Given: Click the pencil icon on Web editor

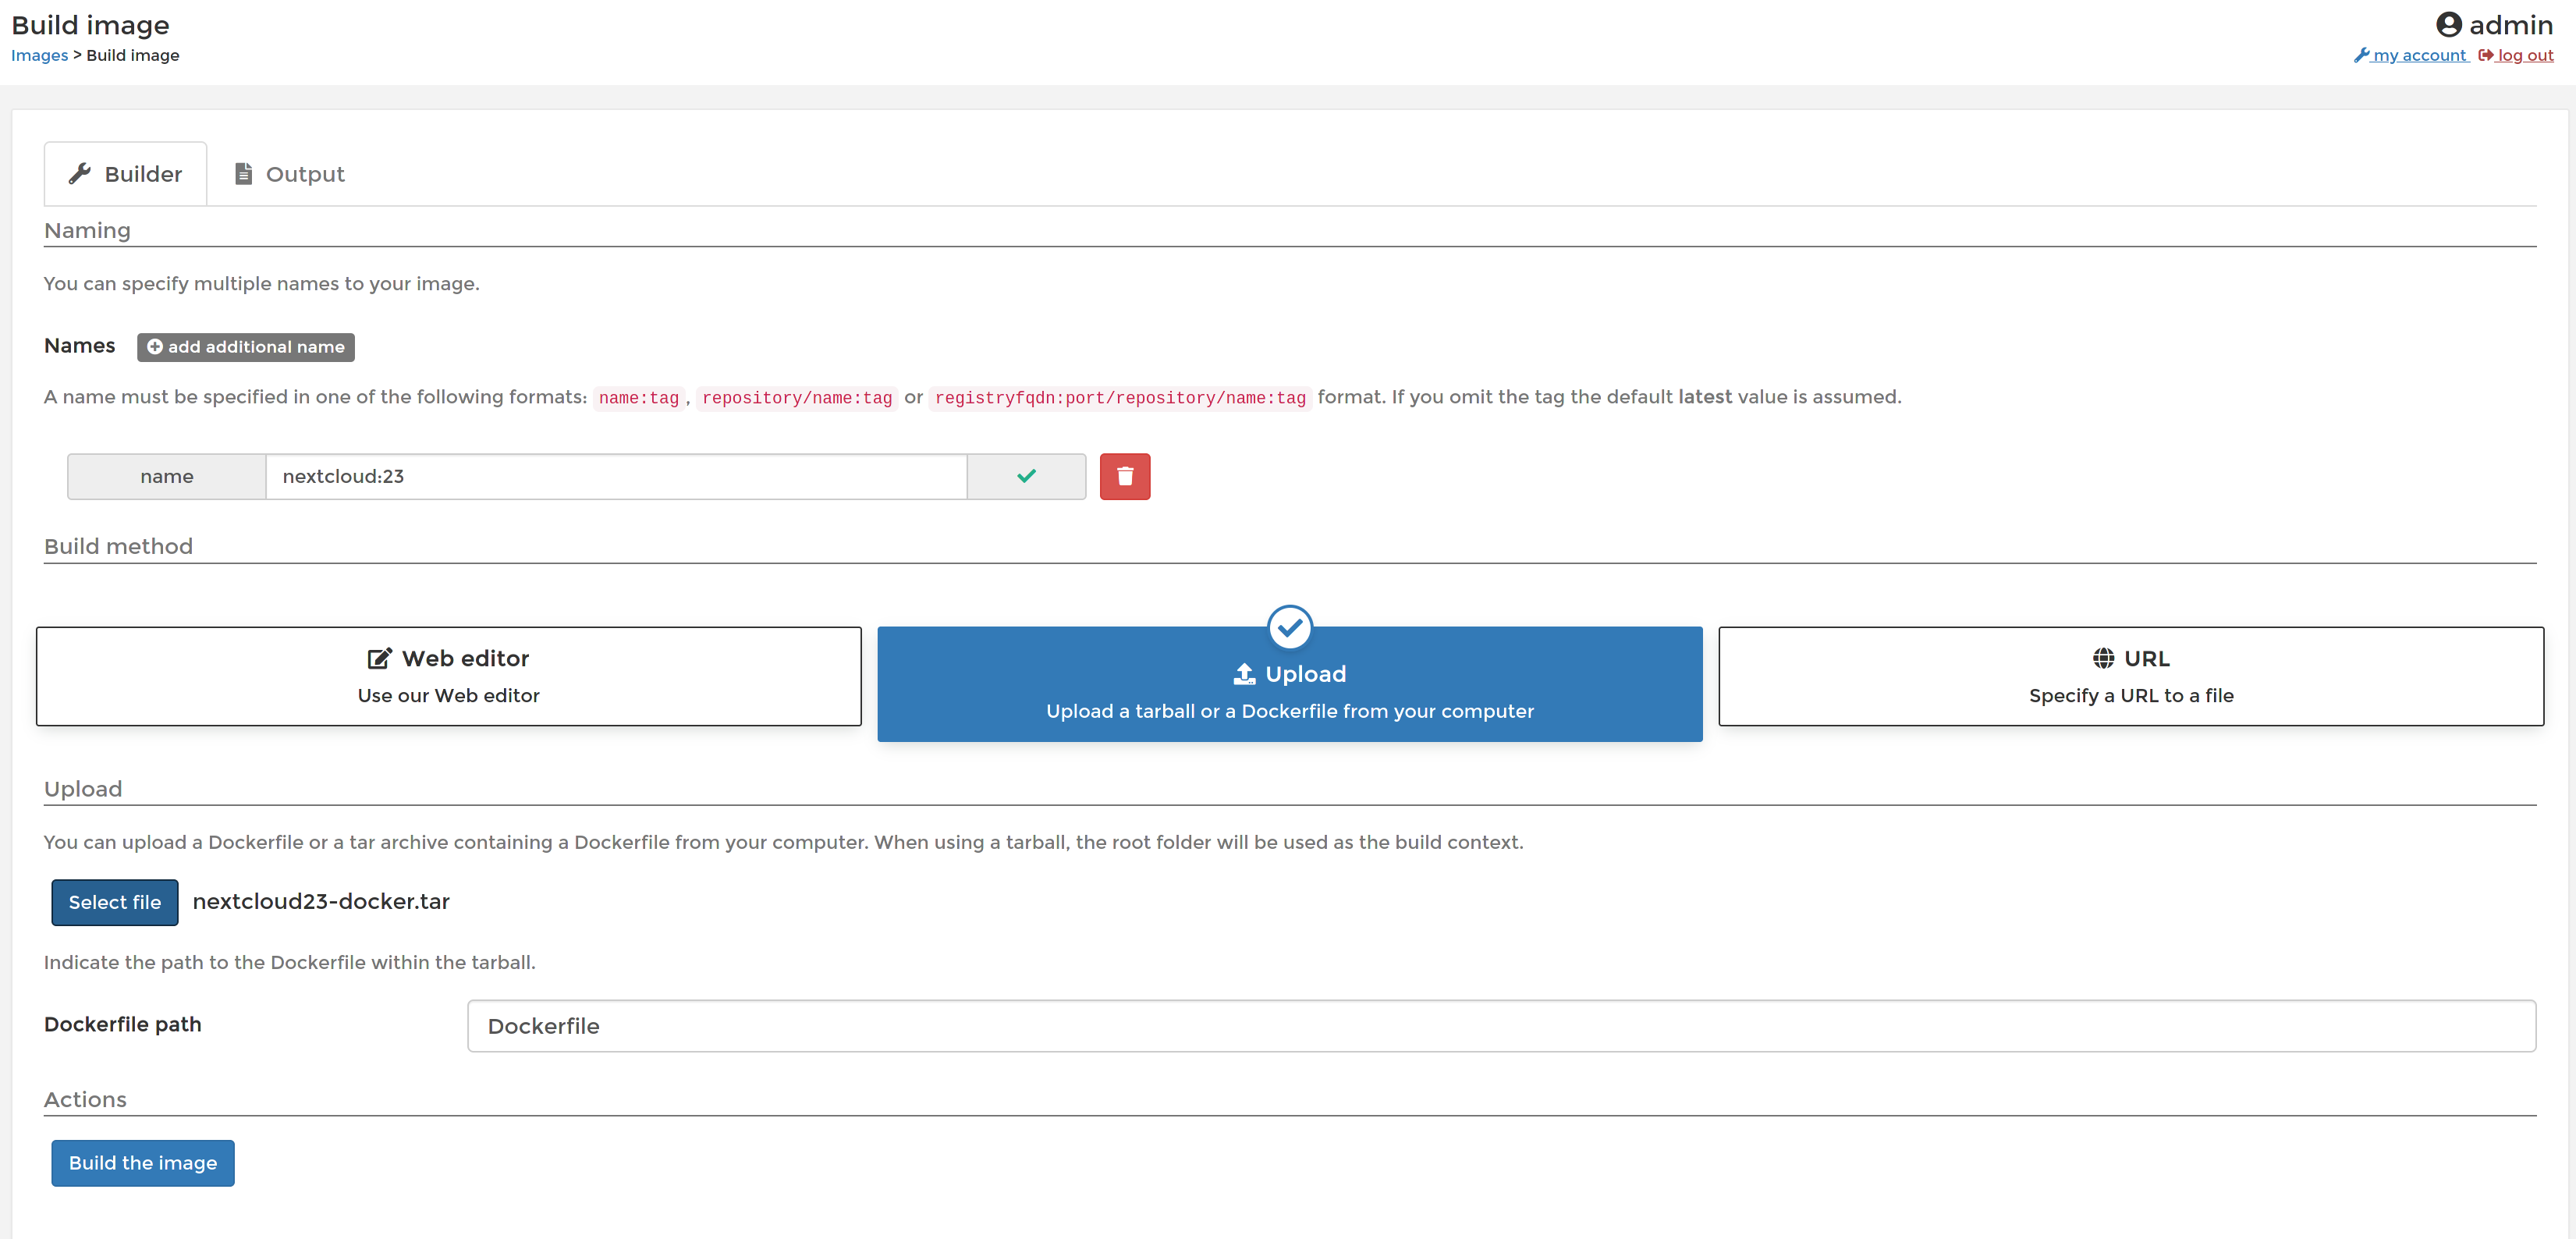Looking at the screenshot, I should point(379,658).
